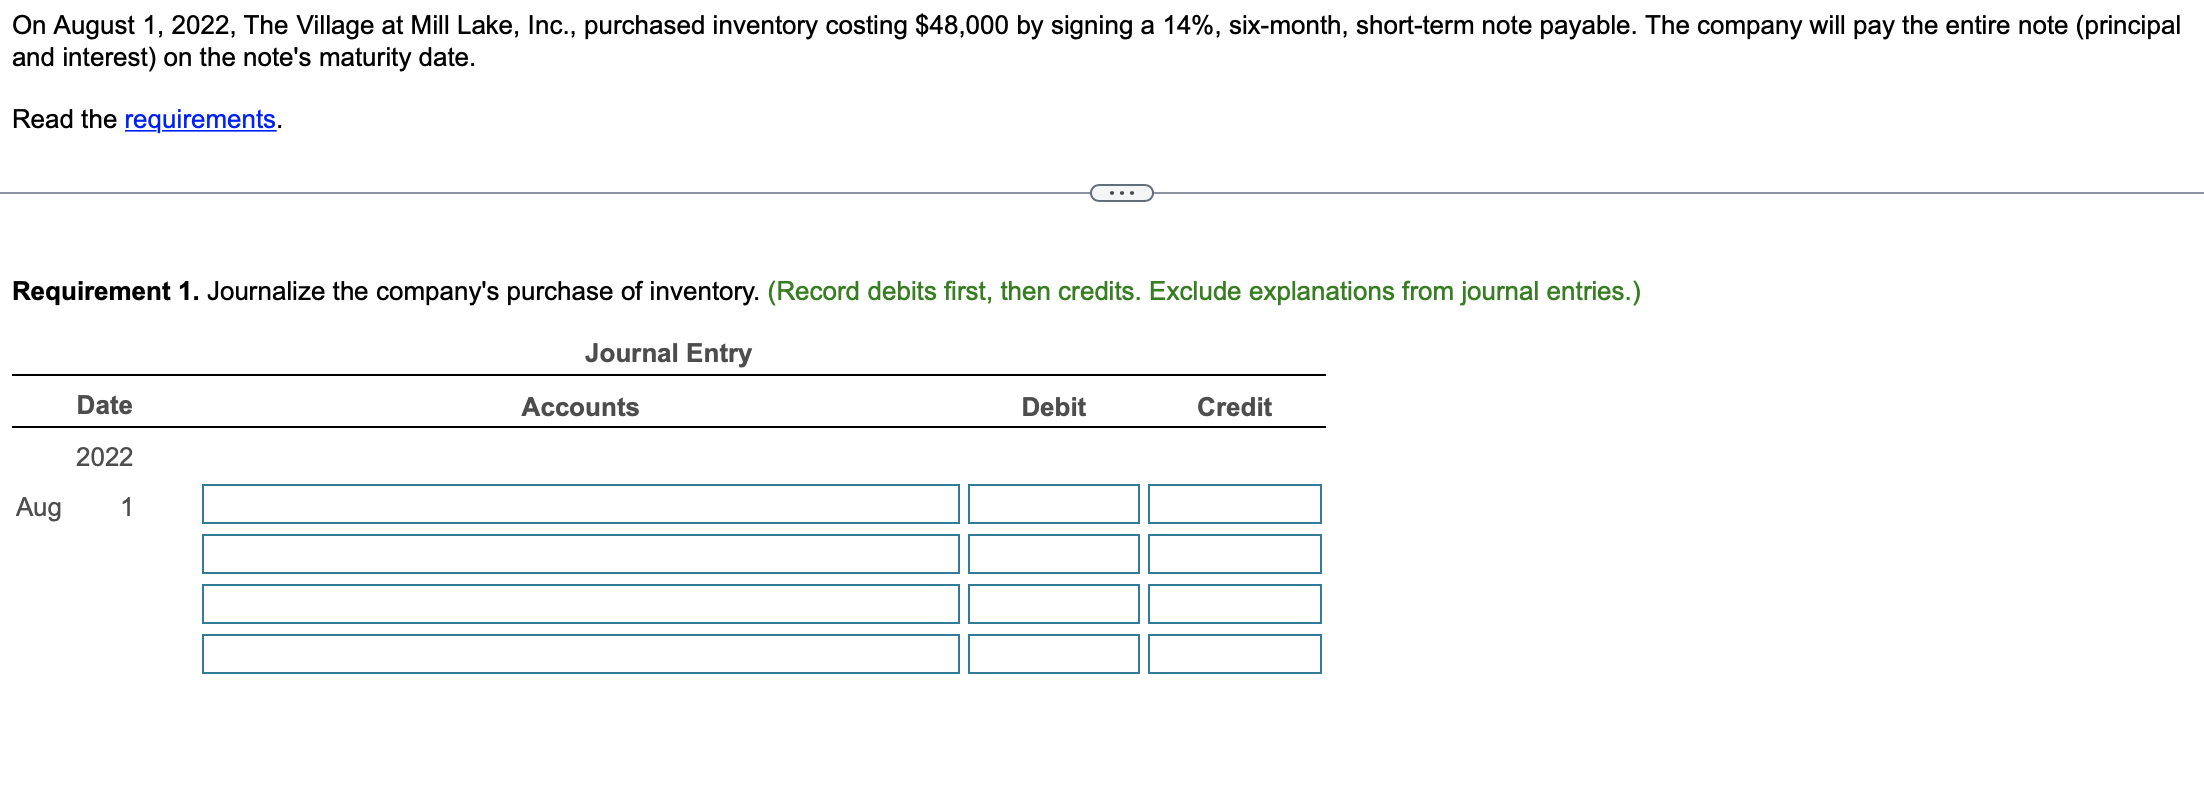Click the Credit column header
Image resolution: width=2204 pixels, height=796 pixels.
1235,407
